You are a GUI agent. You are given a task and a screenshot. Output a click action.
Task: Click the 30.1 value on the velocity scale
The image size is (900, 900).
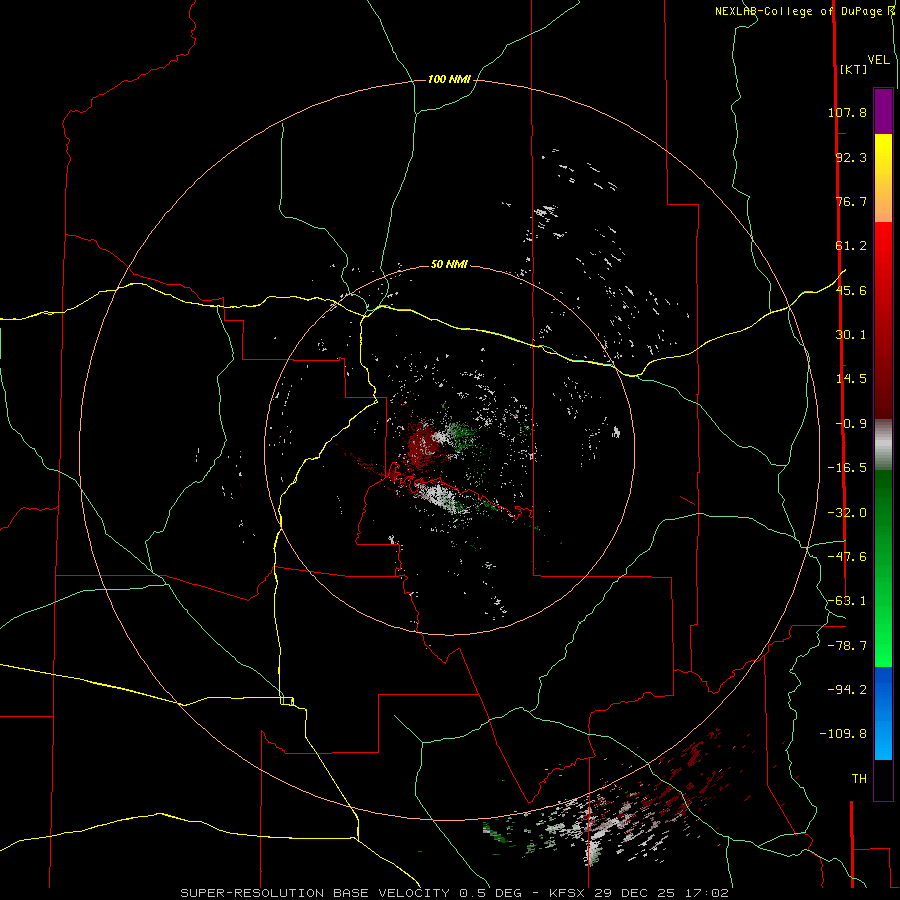851,335
